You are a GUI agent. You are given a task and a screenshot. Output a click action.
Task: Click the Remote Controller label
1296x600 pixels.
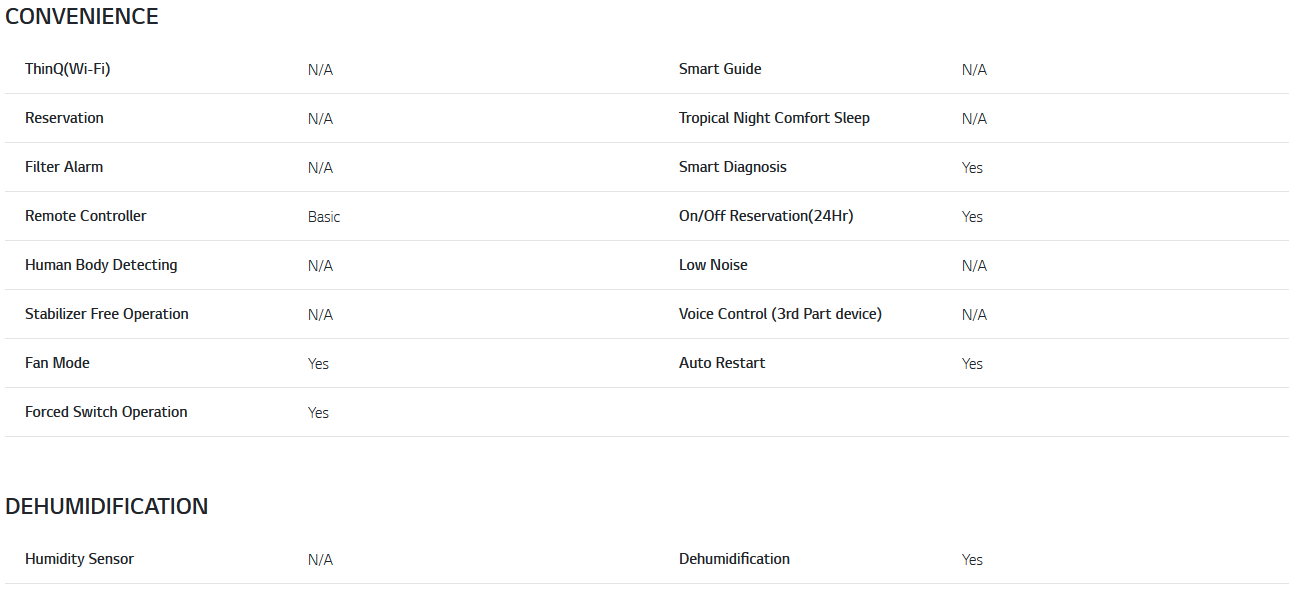pyautogui.click(x=85, y=216)
